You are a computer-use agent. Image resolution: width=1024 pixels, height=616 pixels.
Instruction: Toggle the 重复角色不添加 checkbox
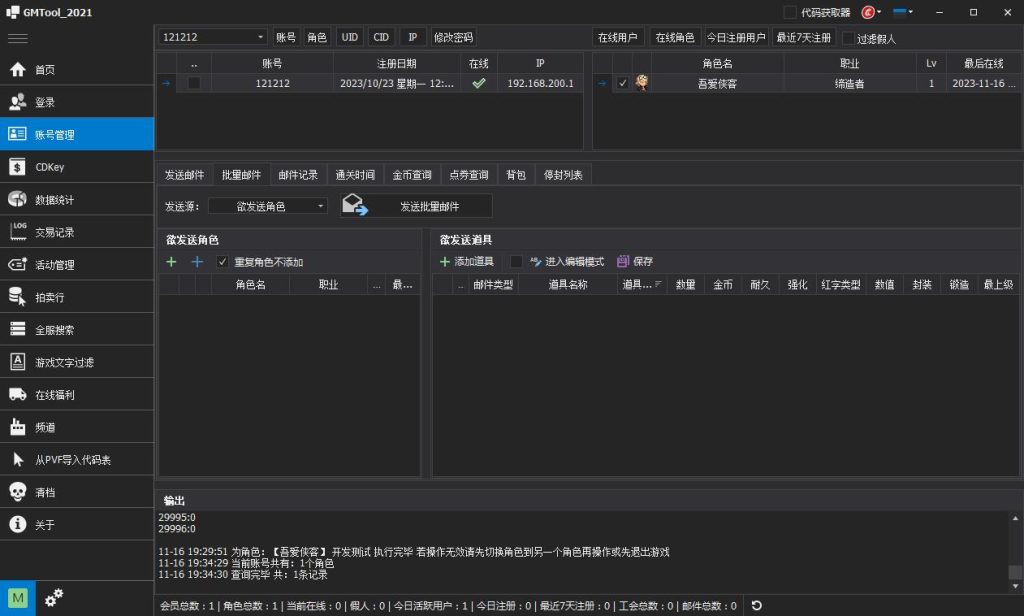click(222, 261)
